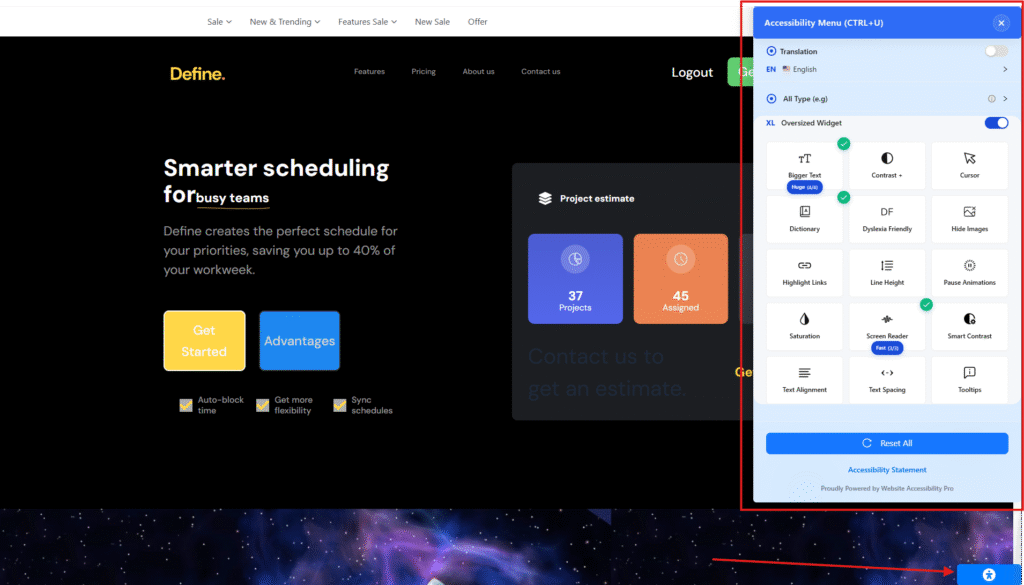This screenshot has width=1024, height=585.
Task: Enable the Contrast + option
Action: coord(886,165)
